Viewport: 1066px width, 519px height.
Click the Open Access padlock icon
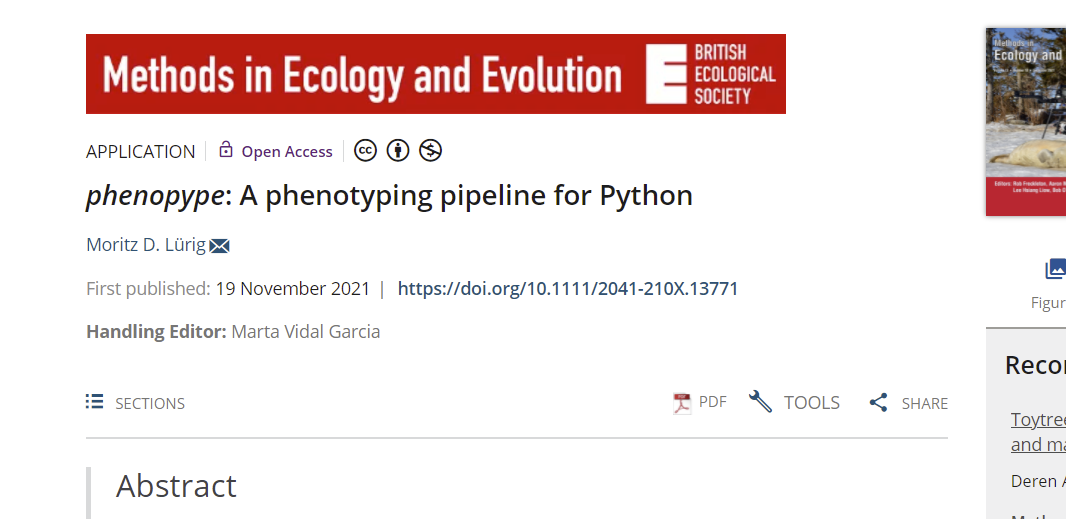[x=226, y=150]
